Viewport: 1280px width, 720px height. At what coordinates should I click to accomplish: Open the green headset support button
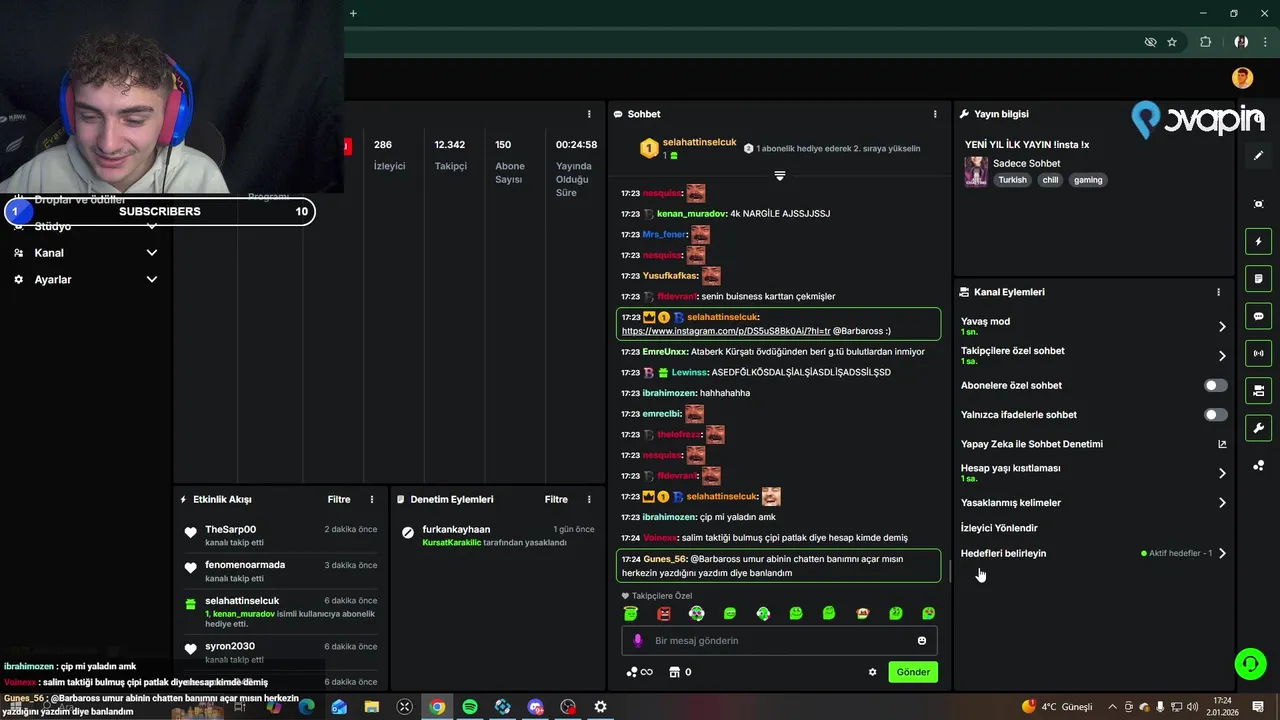coord(1249,664)
